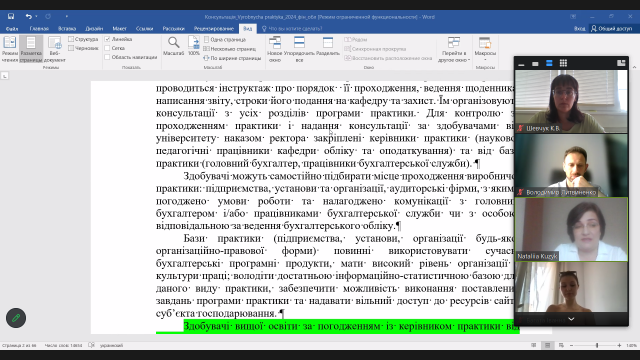
Task: Select the Черновик view option
Action: click(x=83, y=48)
